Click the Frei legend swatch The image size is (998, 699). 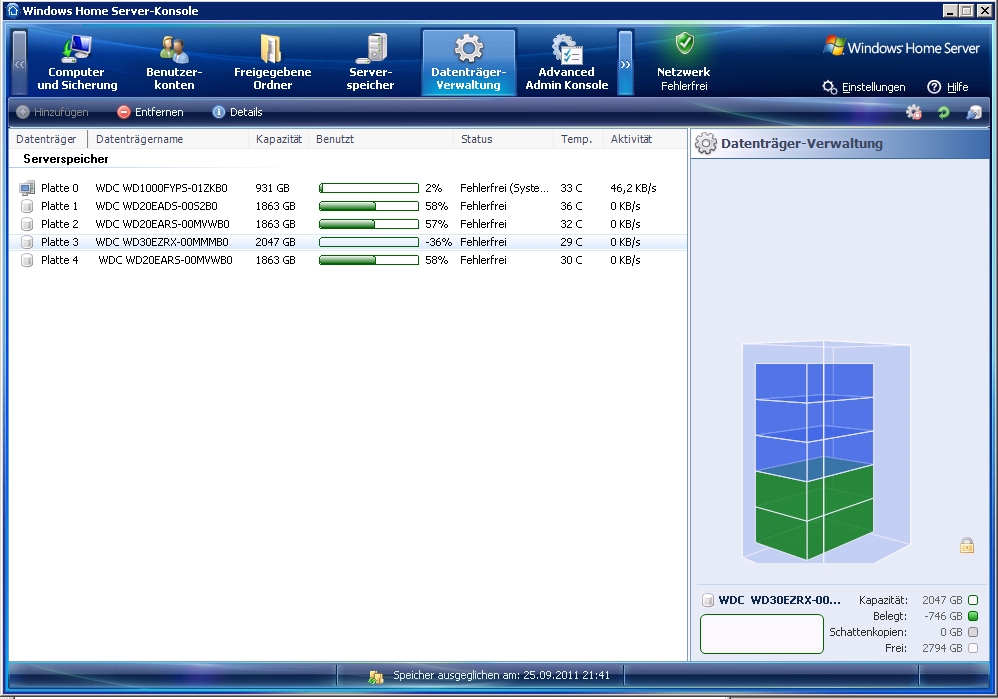tap(973, 648)
